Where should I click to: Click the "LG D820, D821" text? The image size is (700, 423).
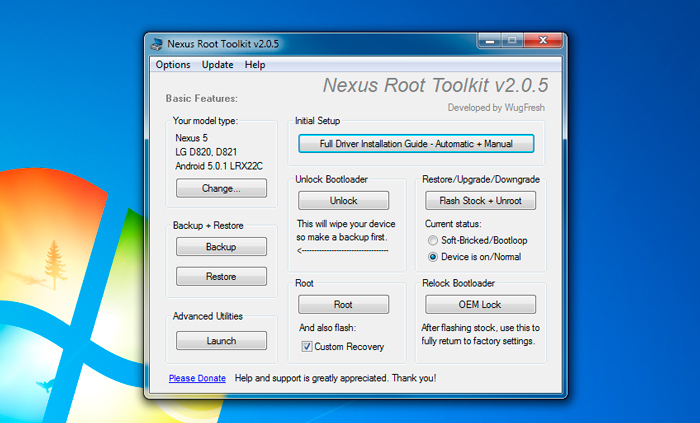click(206, 152)
